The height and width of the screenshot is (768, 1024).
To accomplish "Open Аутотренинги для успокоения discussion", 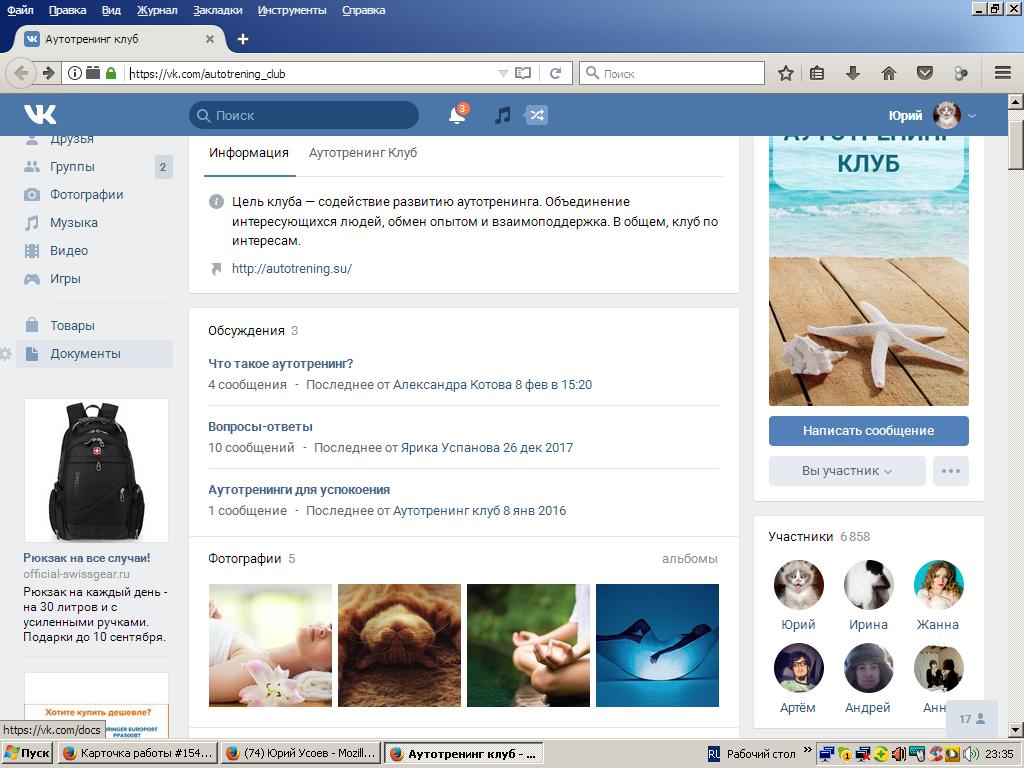I will tap(298, 490).
